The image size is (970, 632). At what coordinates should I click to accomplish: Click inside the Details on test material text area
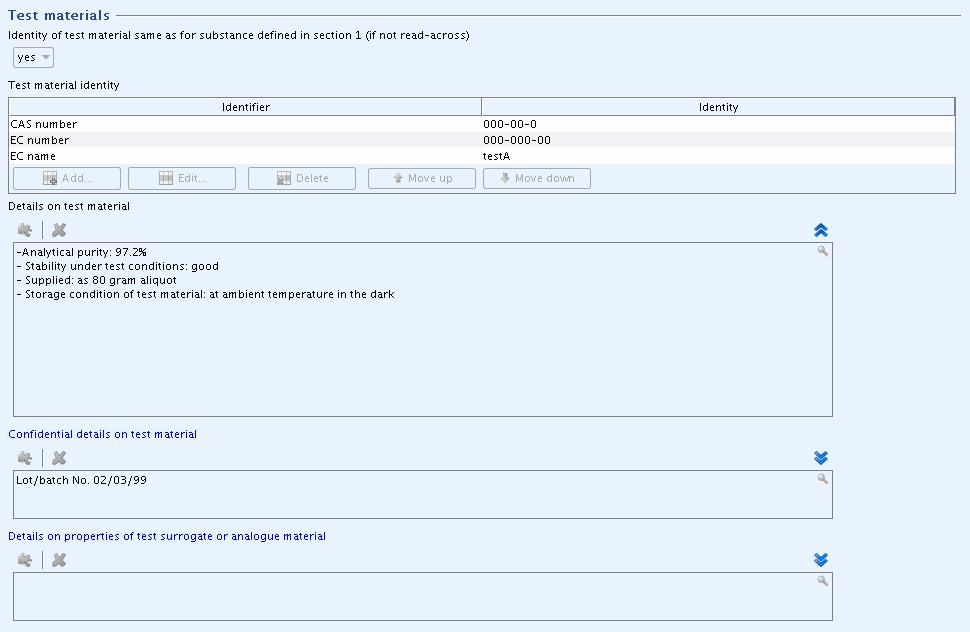pyautogui.click(x=423, y=329)
